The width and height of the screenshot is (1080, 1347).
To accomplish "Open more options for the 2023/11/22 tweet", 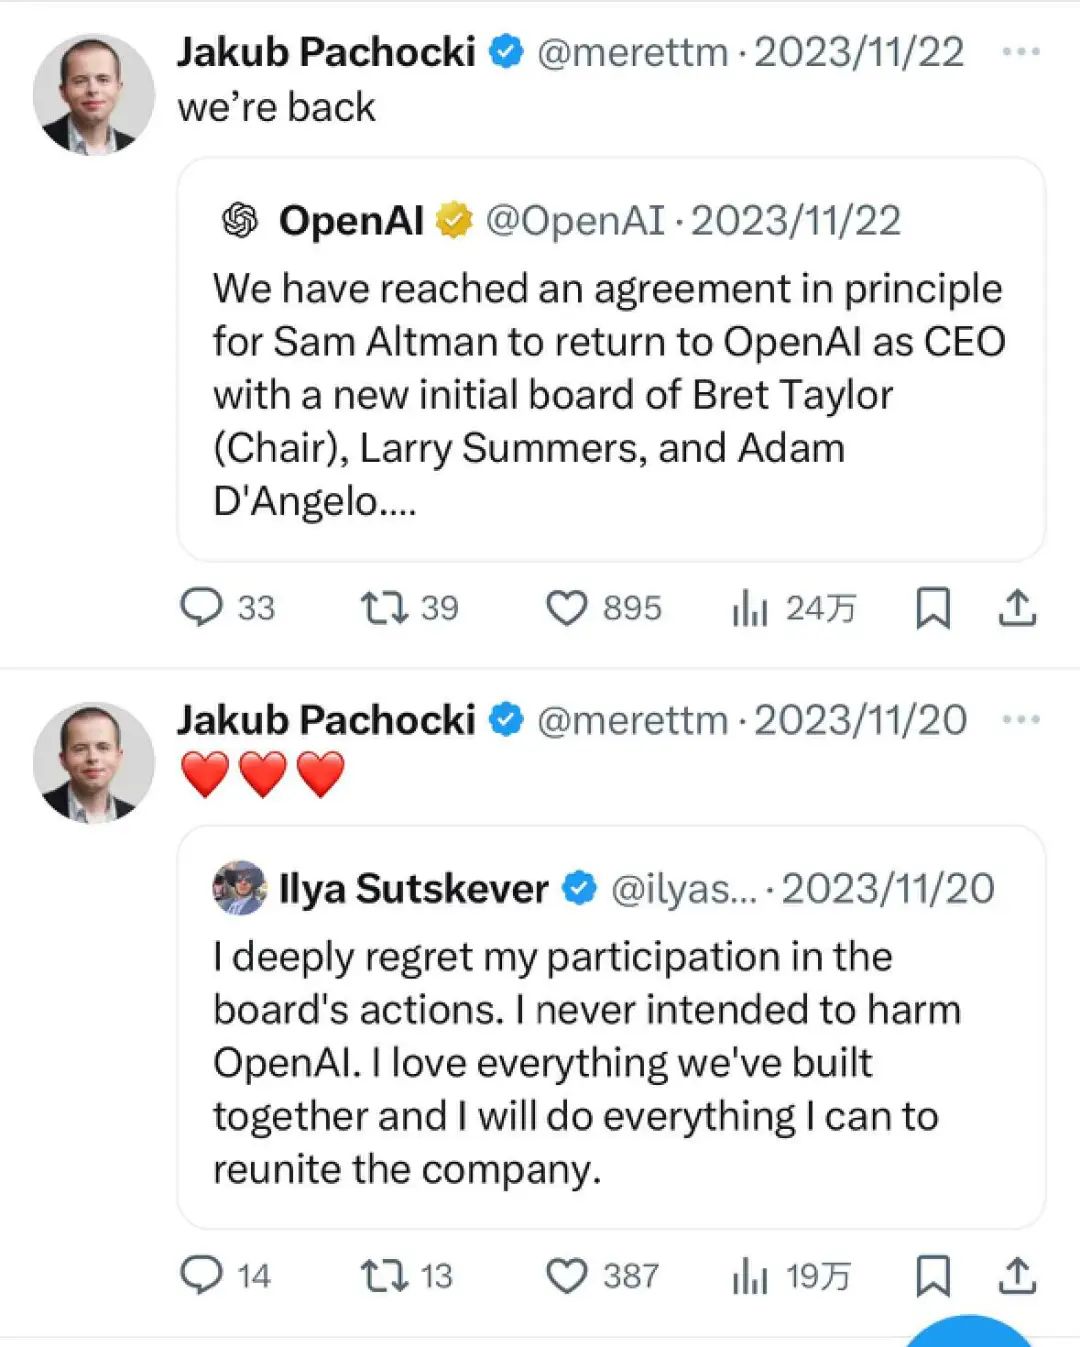I will (1021, 51).
